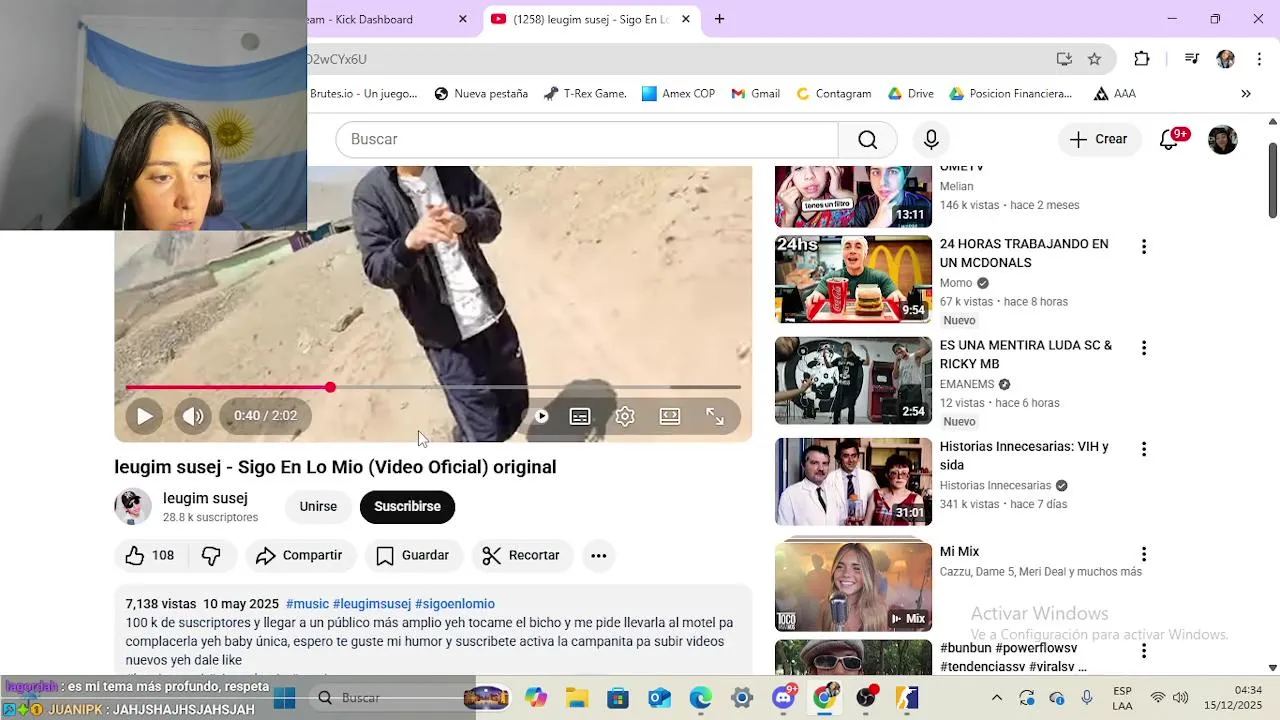
Task: Switch to theater mode
Action: (x=670, y=416)
